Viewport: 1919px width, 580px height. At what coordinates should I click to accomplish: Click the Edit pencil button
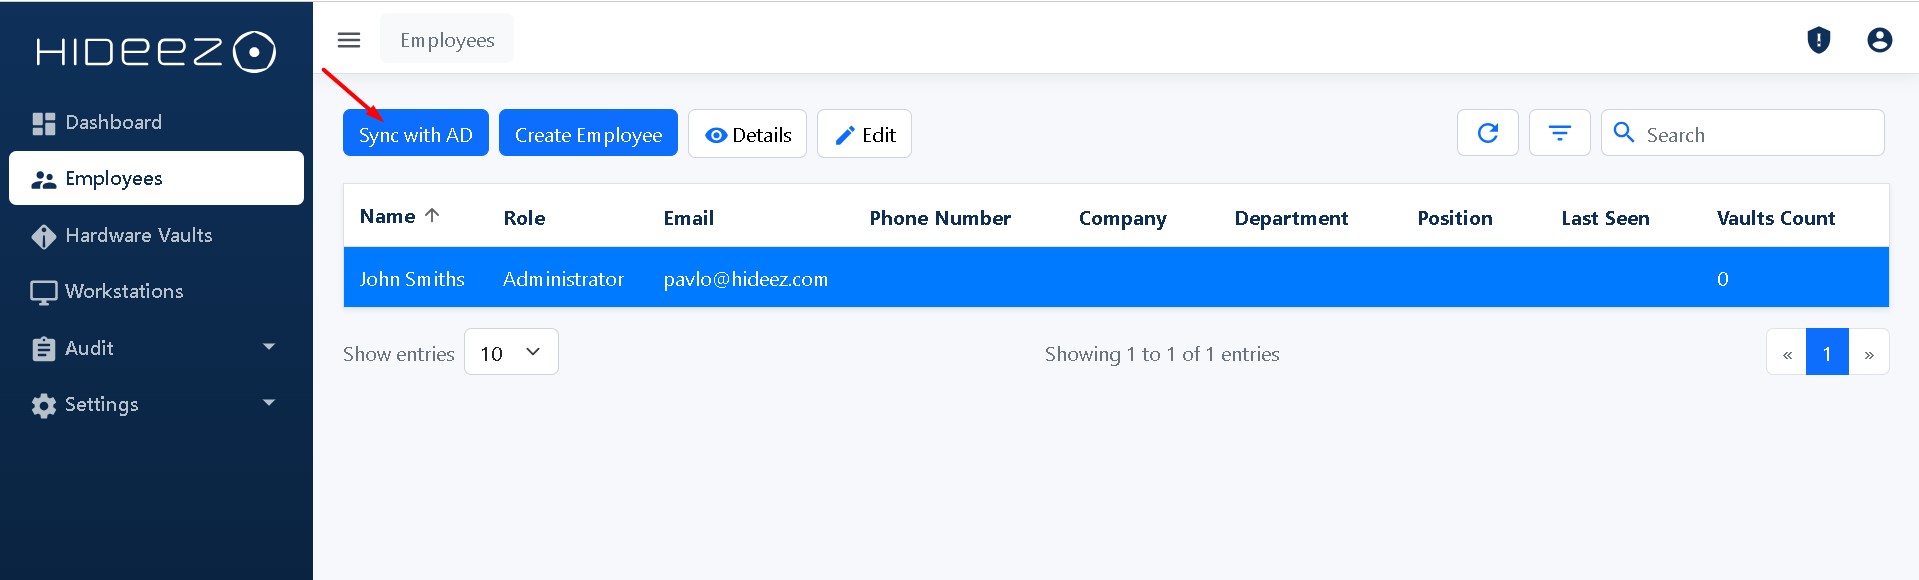pos(864,134)
